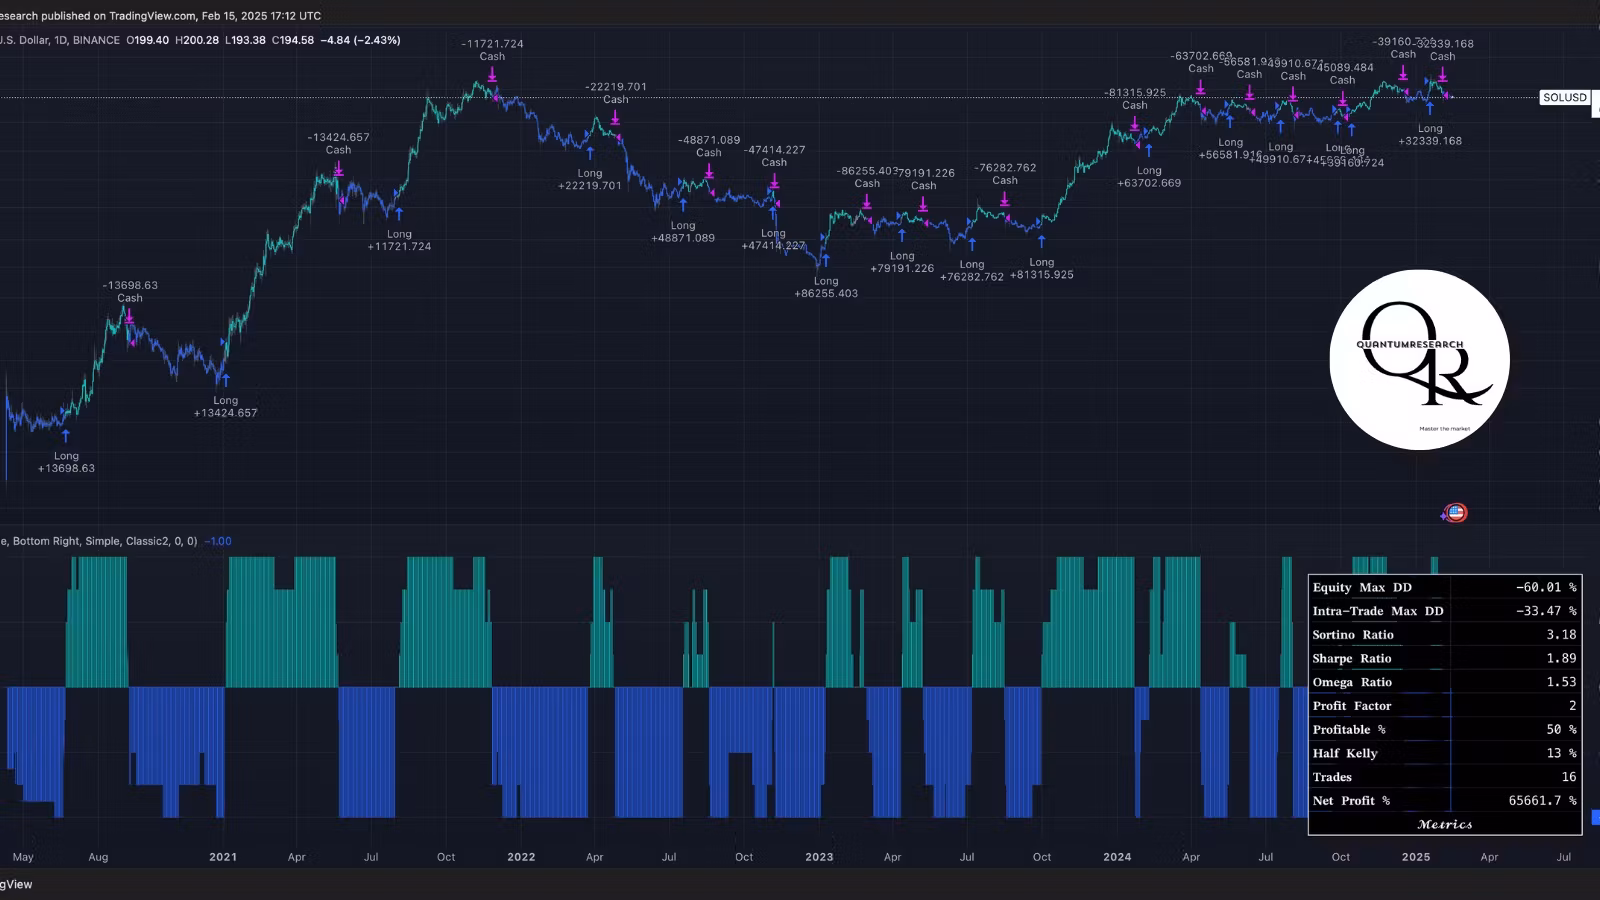Click the US flag event icon
Viewport: 1600px width, 900px height.
point(1455,513)
